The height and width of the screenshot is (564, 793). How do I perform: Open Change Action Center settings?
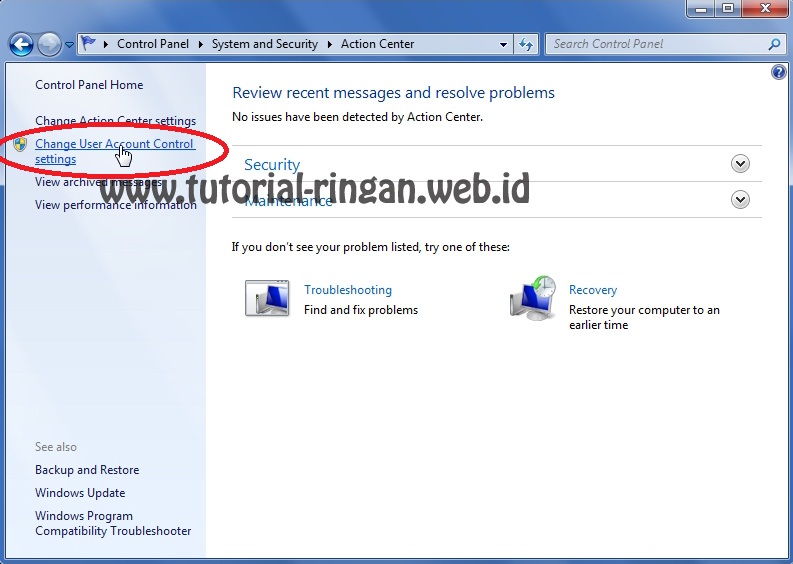tap(115, 121)
